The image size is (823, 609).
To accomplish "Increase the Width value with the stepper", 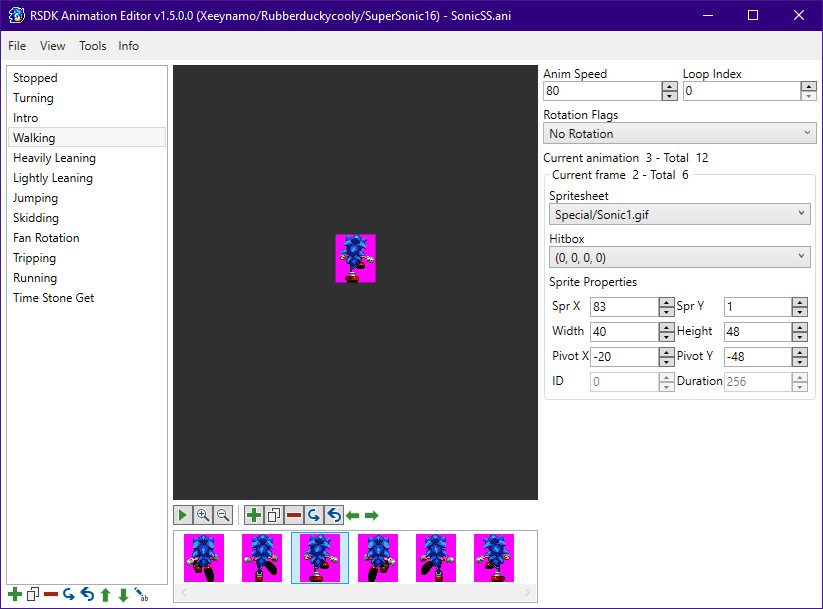I will pyautogui.click(x=668, y=326).
